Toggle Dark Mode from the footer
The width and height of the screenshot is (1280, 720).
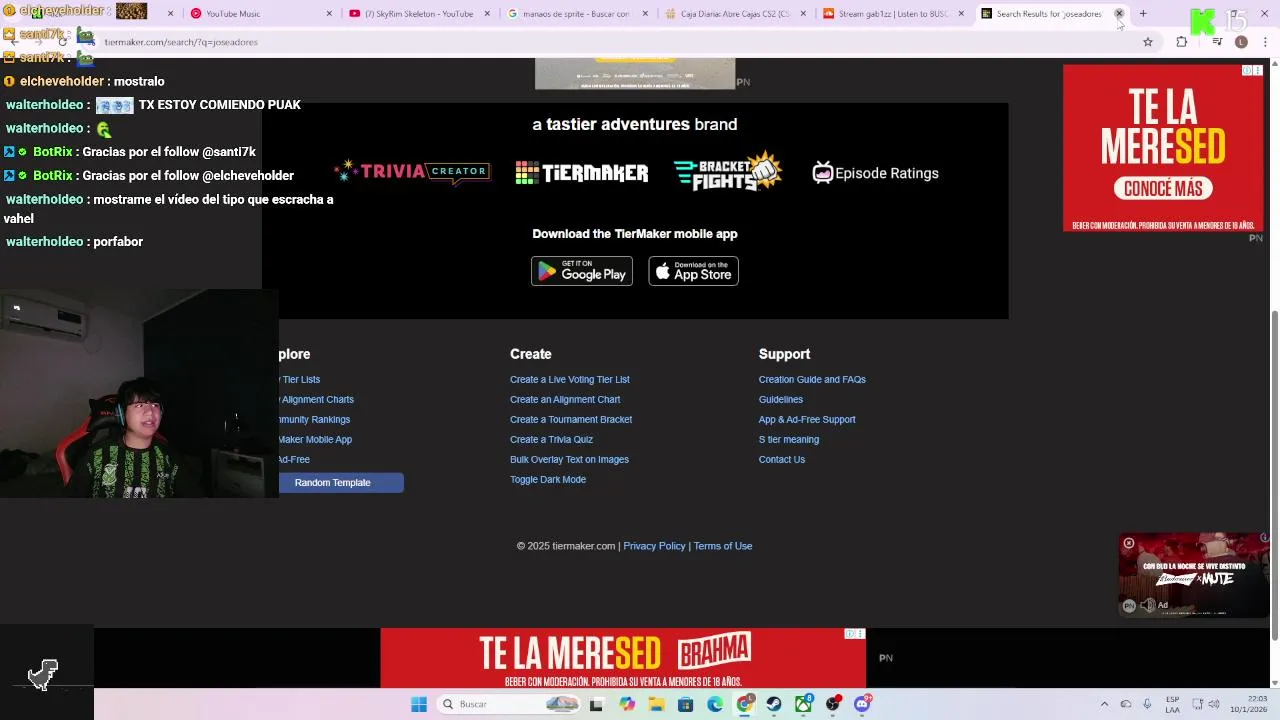click(x=548, y=480)
